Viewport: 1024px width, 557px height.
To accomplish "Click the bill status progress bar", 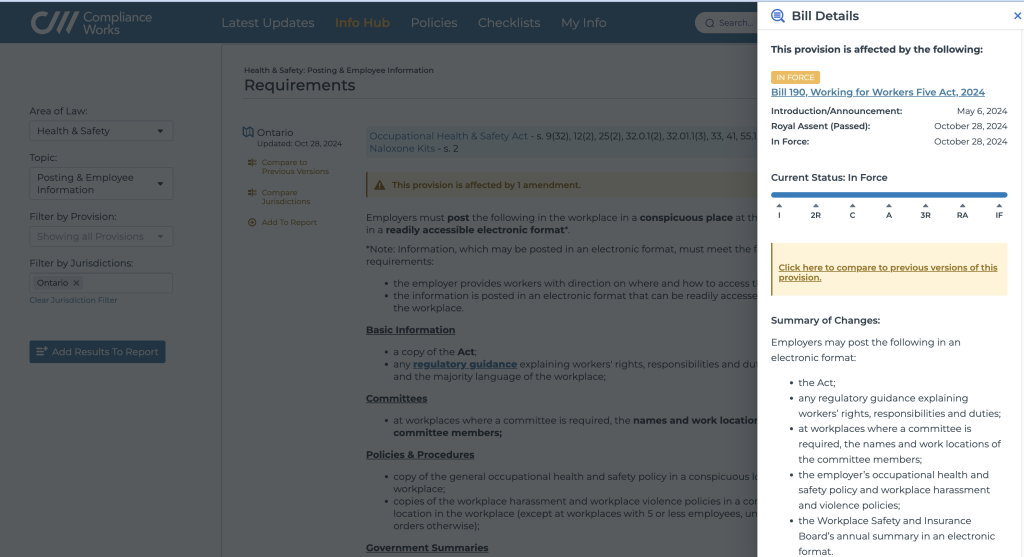I will 889,195.
